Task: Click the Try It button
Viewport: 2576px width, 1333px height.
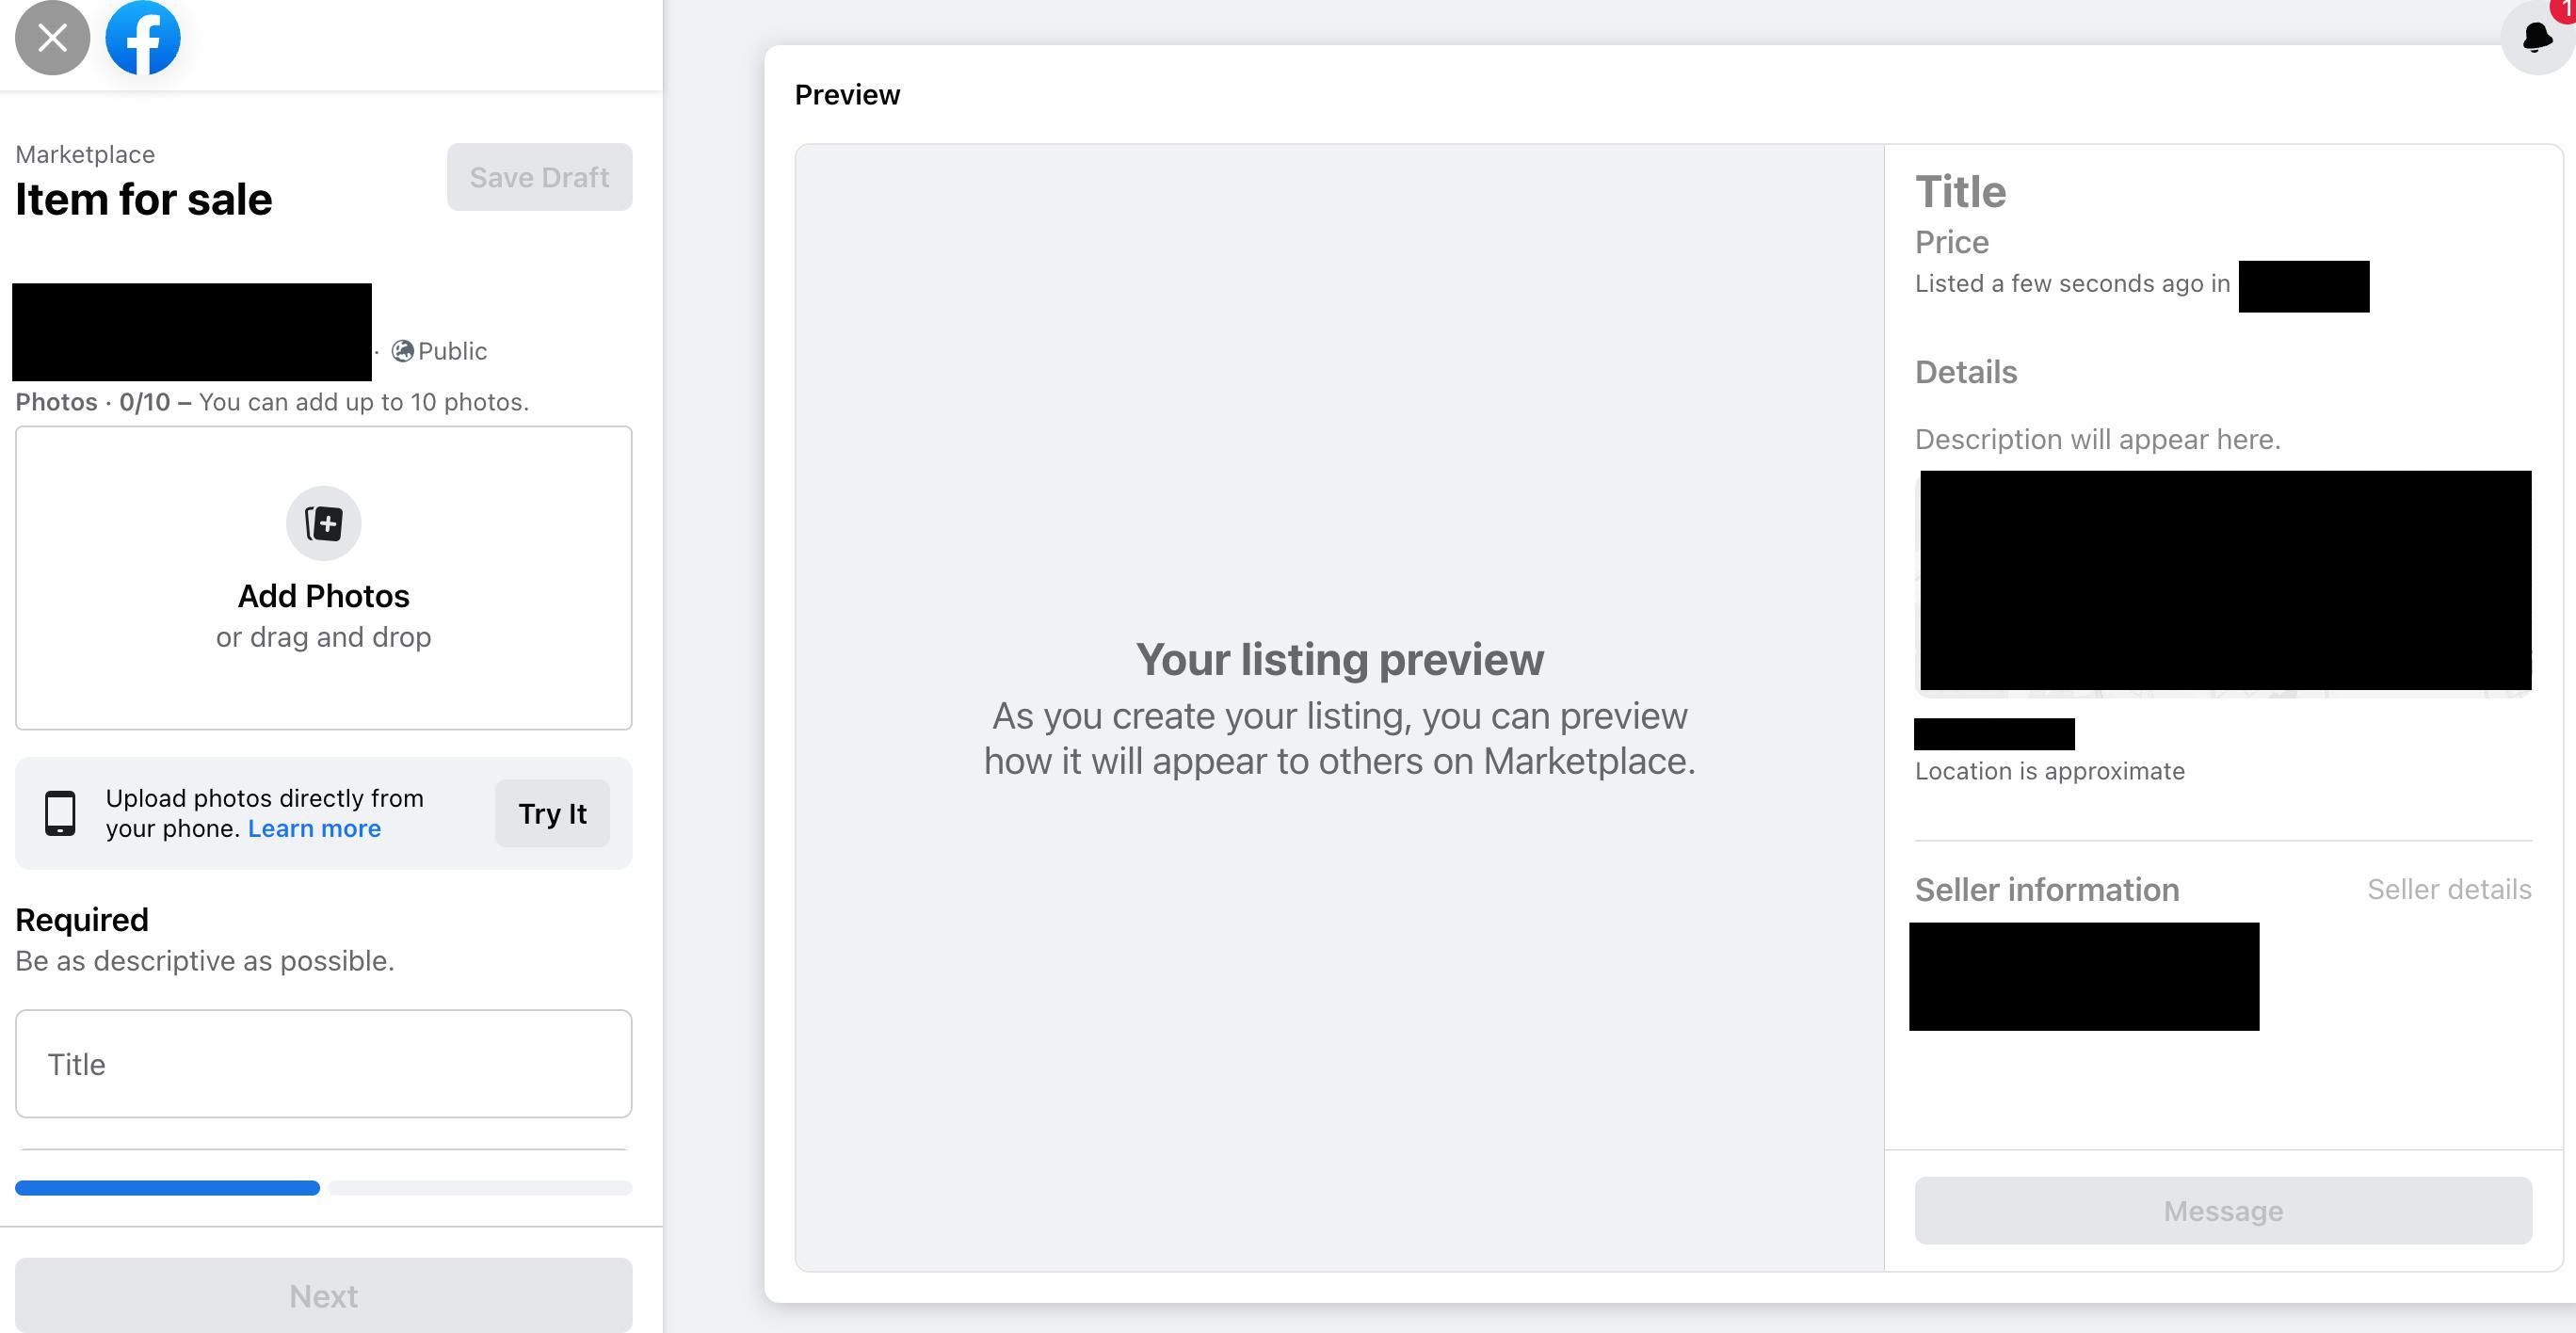Action: [553, 812]
